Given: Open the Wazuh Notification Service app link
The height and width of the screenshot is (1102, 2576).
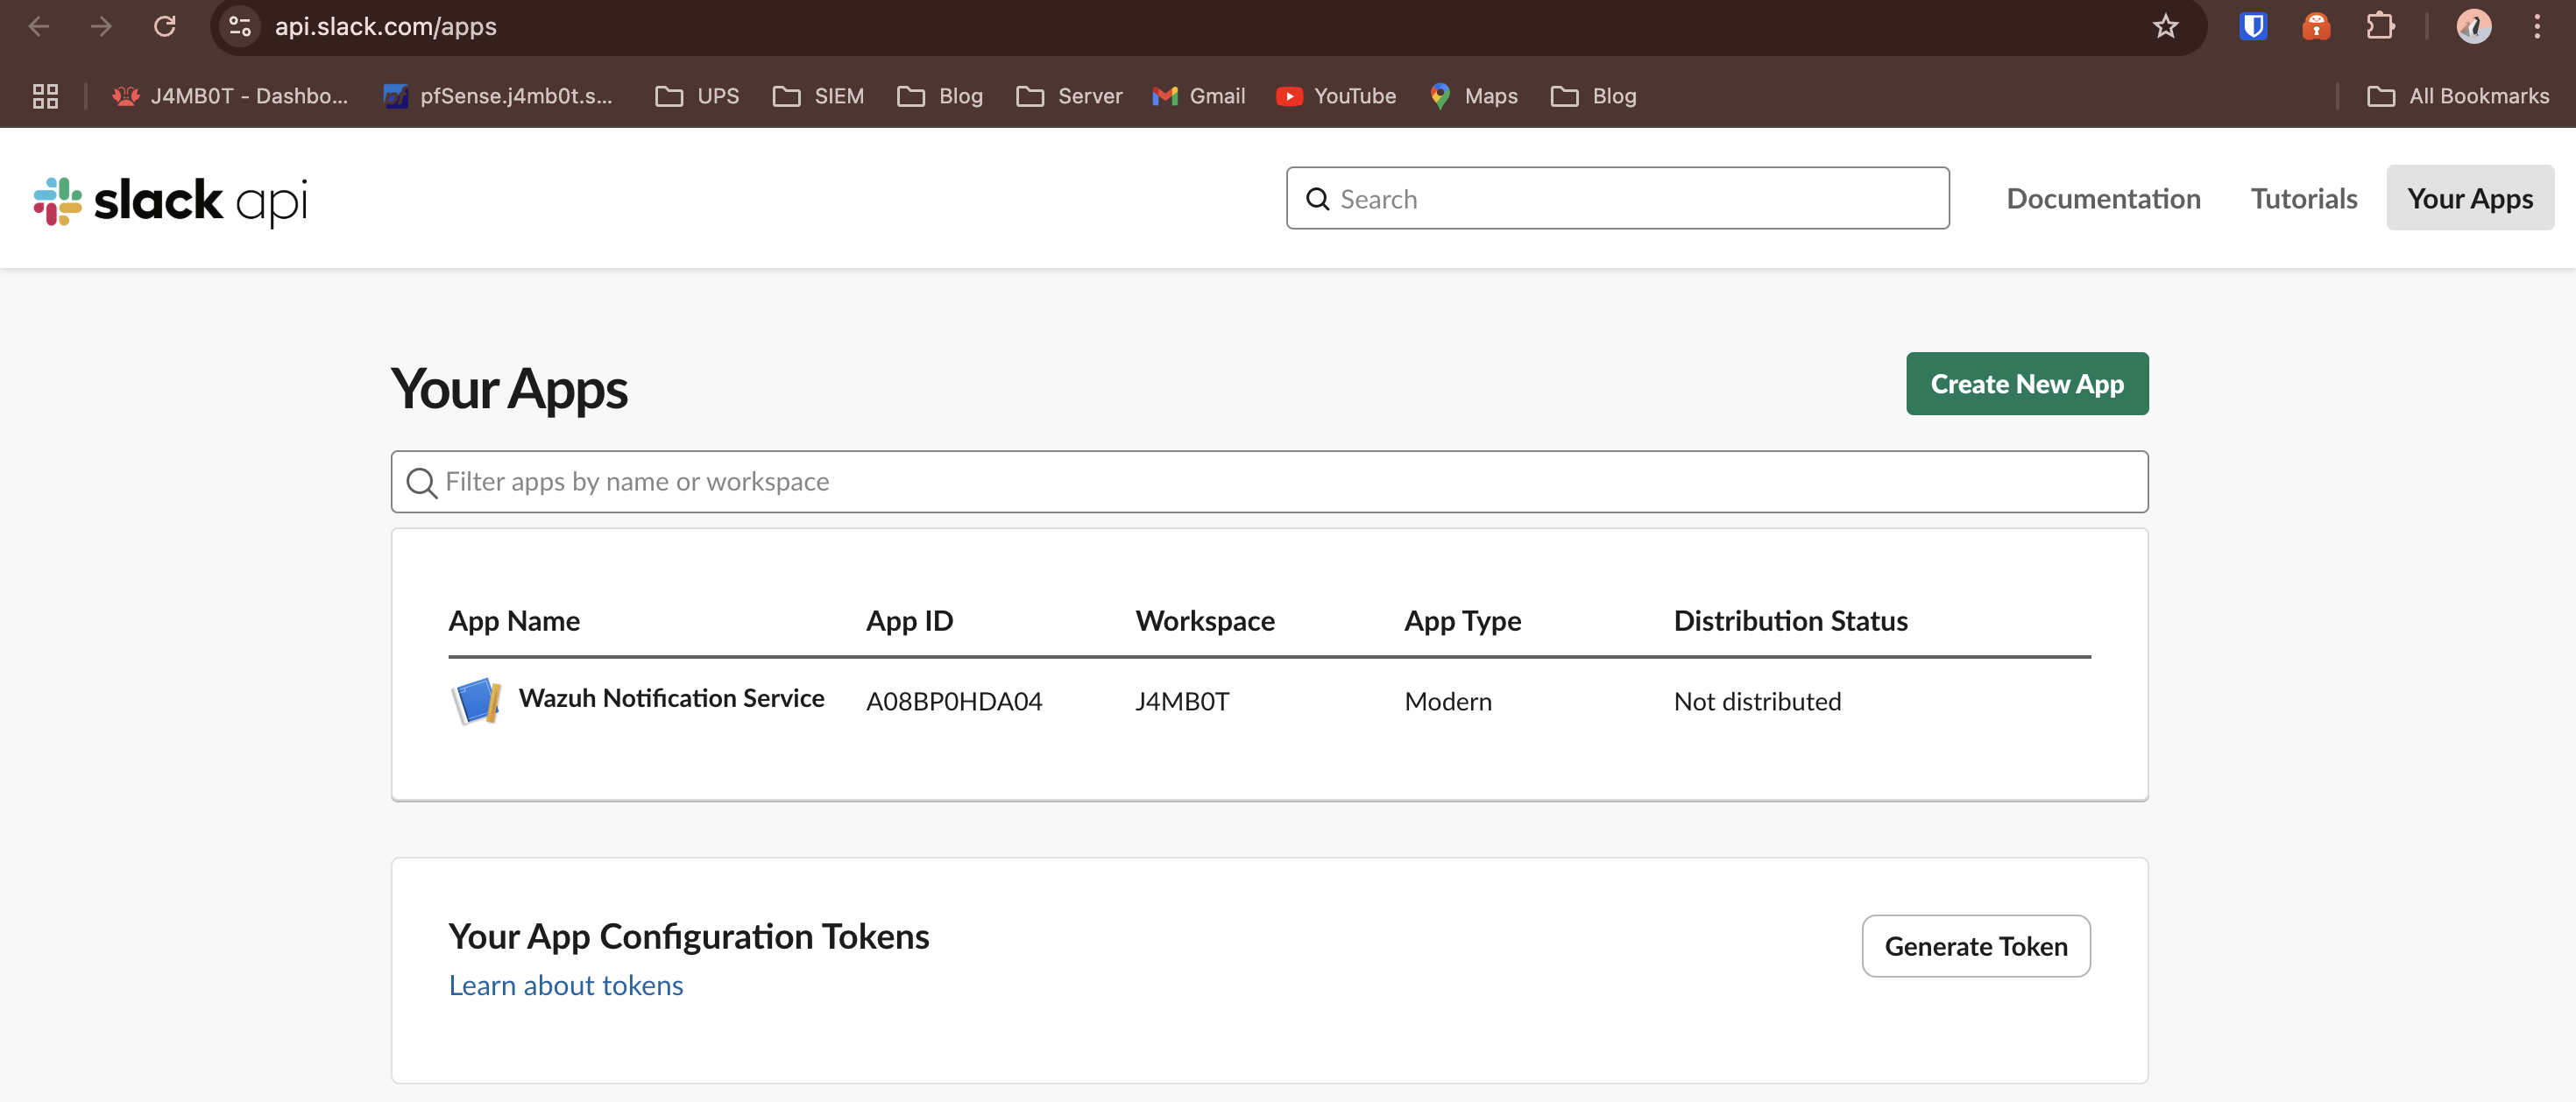Looking at the screenshot, I should click(x=671, y=698).
